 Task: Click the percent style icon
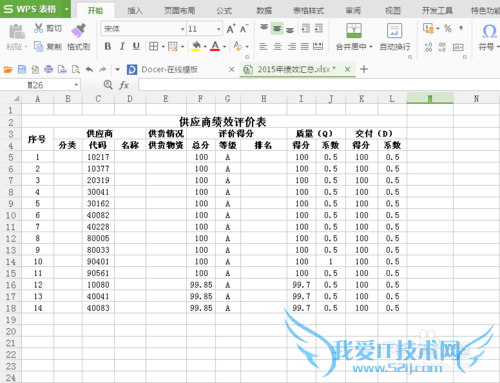(x=448, y=29)
